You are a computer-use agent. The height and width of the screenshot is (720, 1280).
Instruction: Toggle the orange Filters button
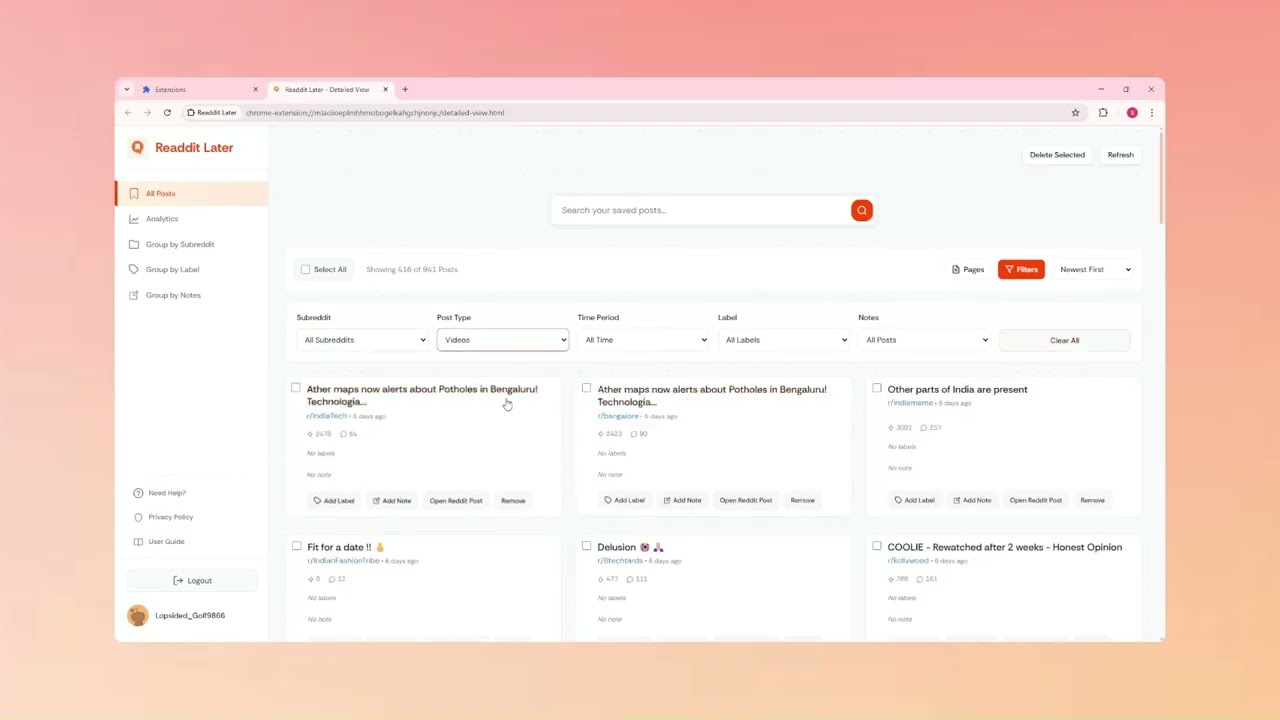click(1021, 269)
